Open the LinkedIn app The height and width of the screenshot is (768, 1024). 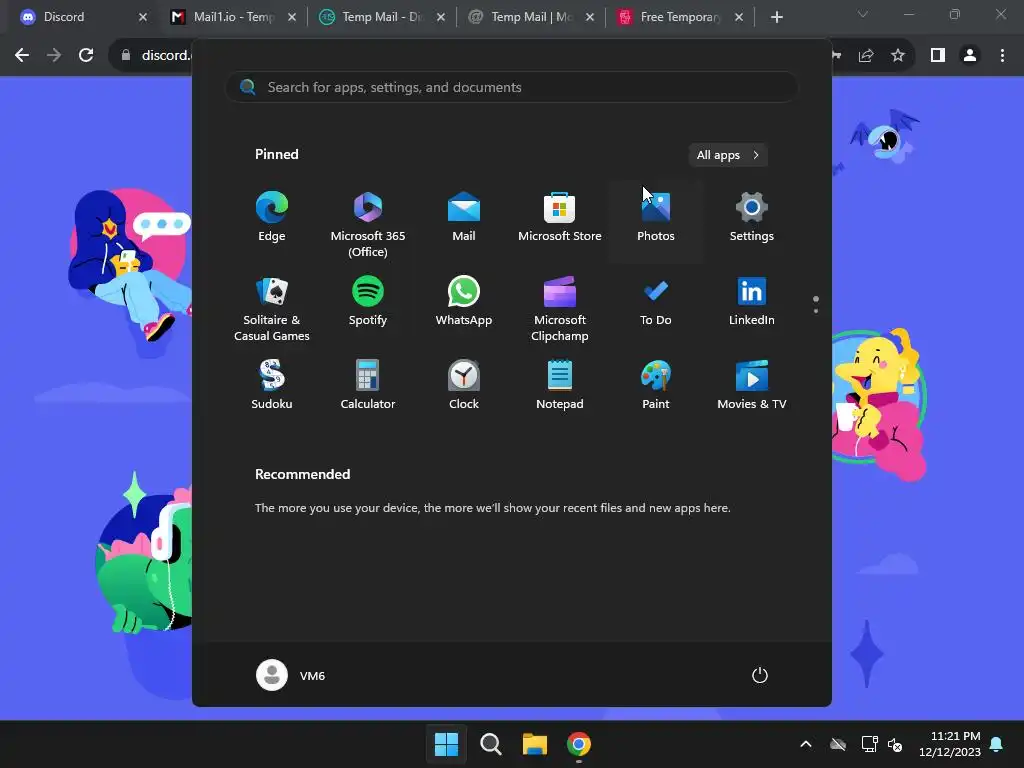click(x=752, y=302)
